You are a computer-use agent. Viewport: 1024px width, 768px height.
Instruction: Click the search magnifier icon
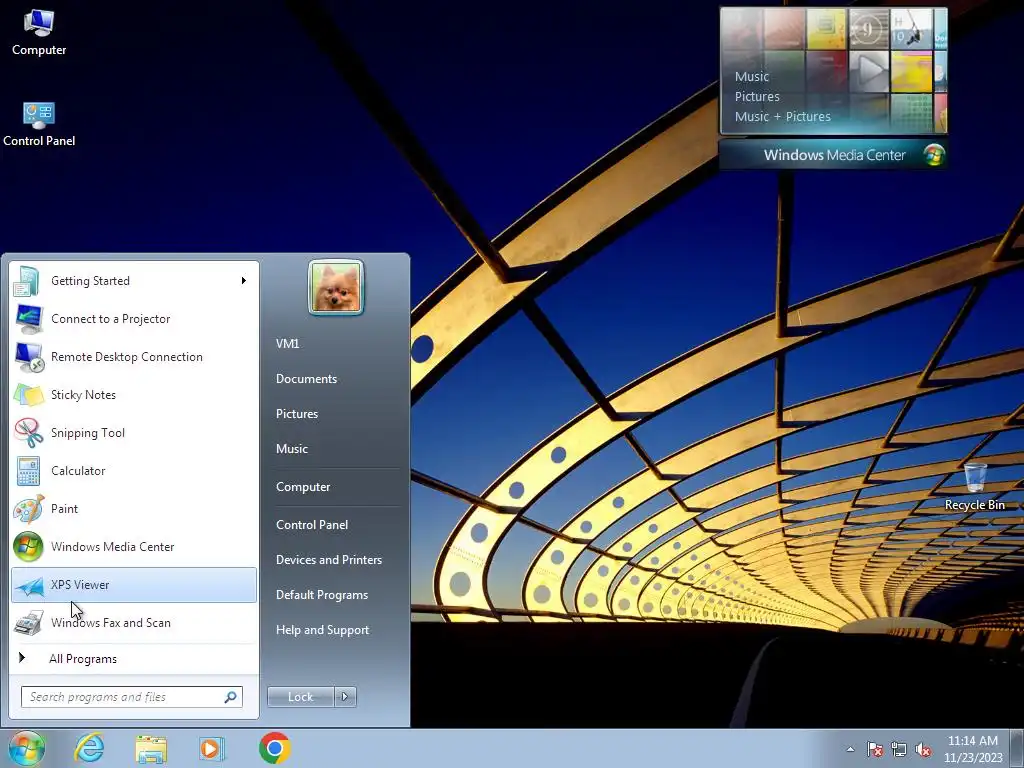[231, 697]
